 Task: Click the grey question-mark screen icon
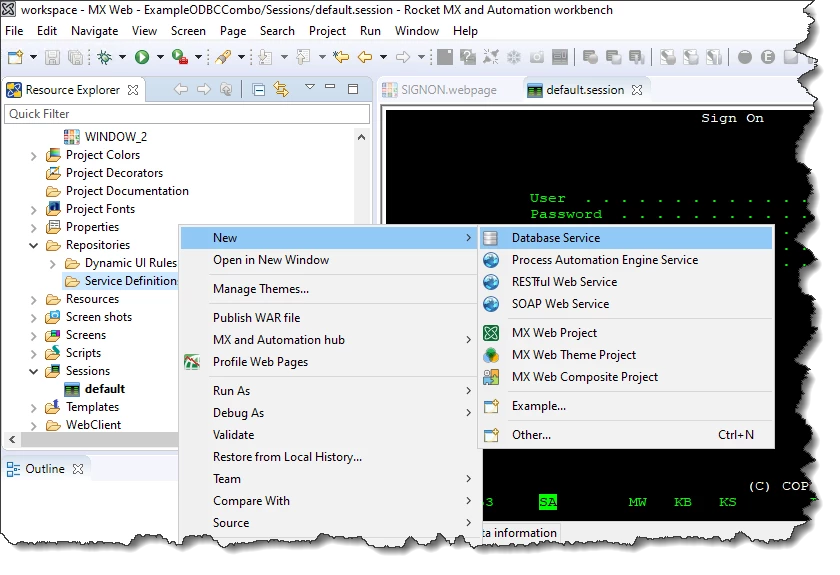coord(468,57)
